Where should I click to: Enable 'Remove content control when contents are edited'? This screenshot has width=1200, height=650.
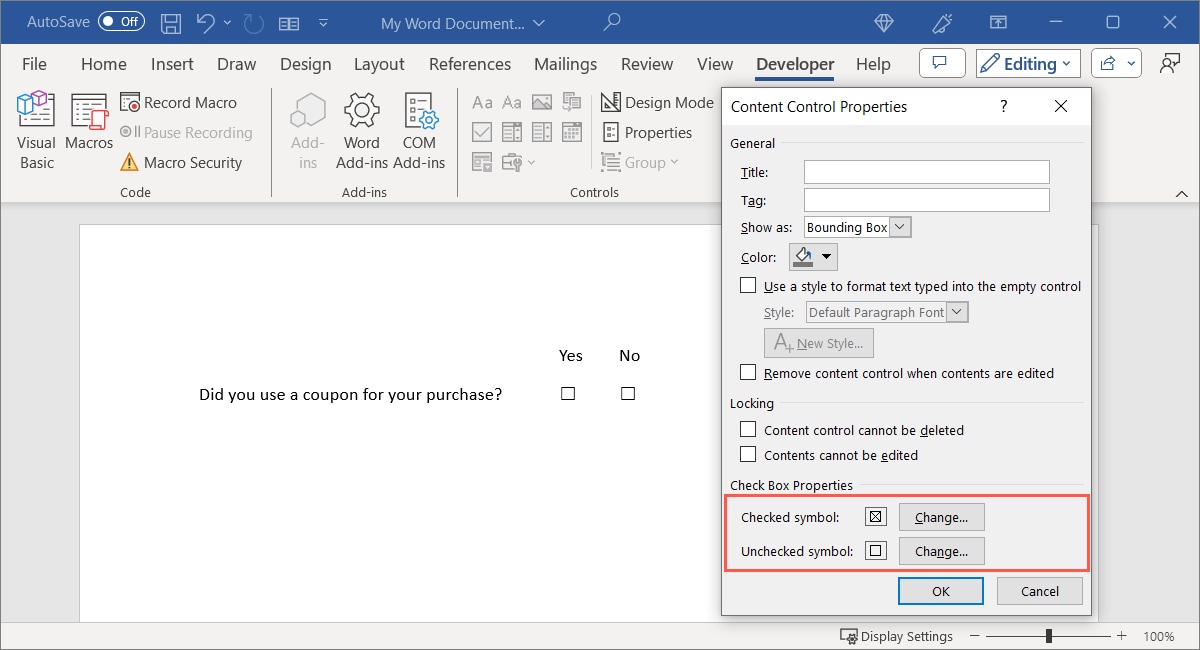747,370
